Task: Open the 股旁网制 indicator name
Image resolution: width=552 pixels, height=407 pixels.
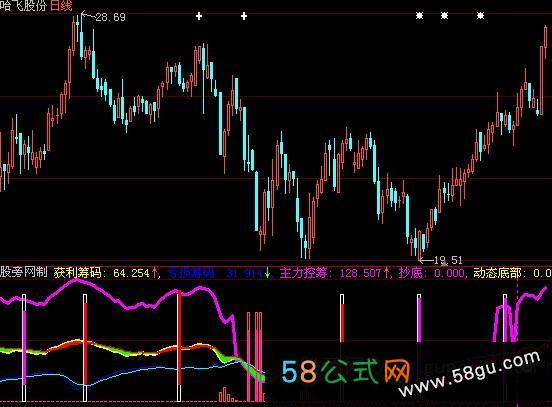Action: pos(23,273)
